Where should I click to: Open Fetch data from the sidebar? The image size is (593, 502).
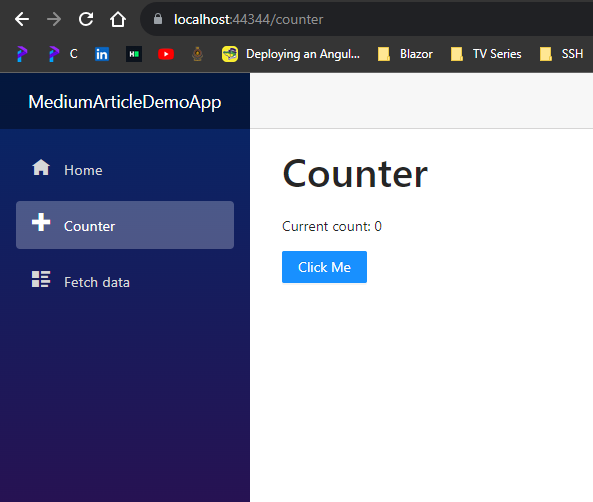125,281
